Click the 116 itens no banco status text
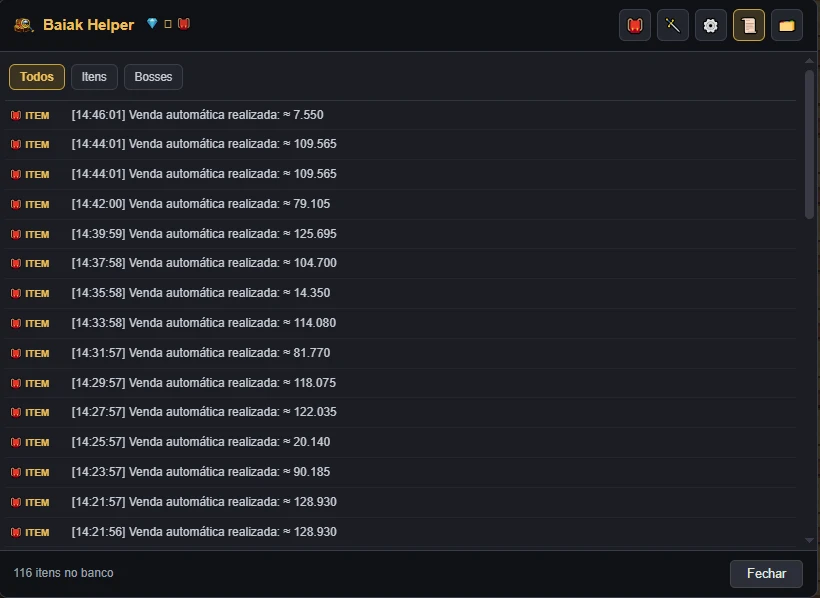The image size is (820, 598). pyautogui.click(x=63, y=573)
